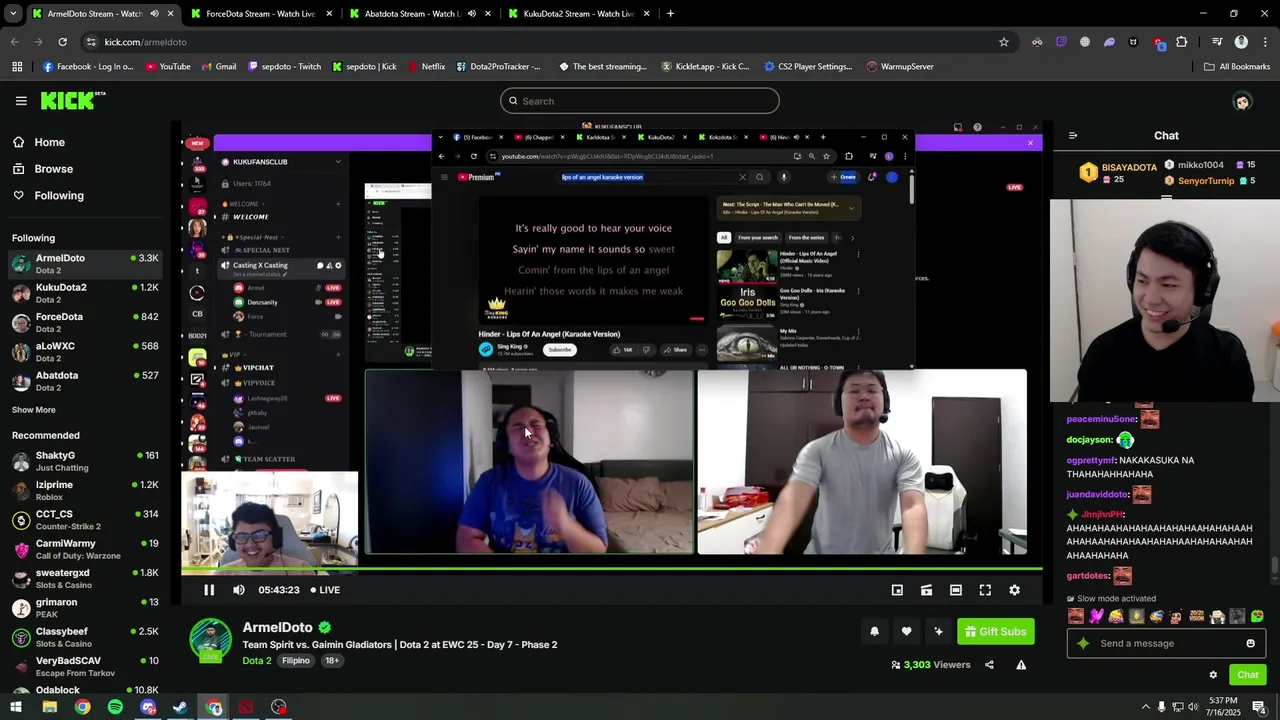Bookmark this page with star icon
1280x720 pixels.
[1003, 42]
